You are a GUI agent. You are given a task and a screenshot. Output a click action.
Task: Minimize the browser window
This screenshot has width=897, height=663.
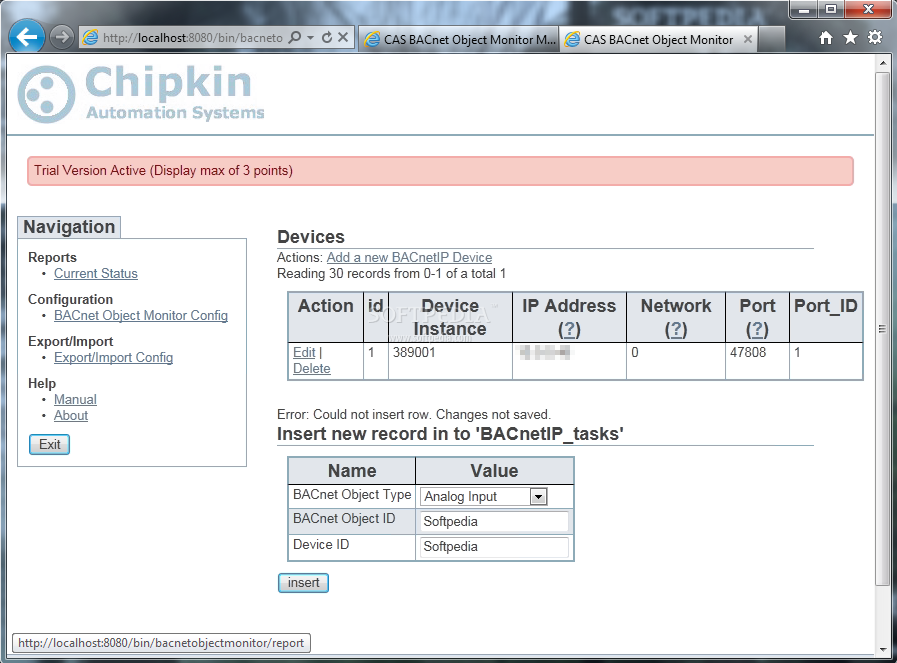pyautogui.click(x=805, y=9)
